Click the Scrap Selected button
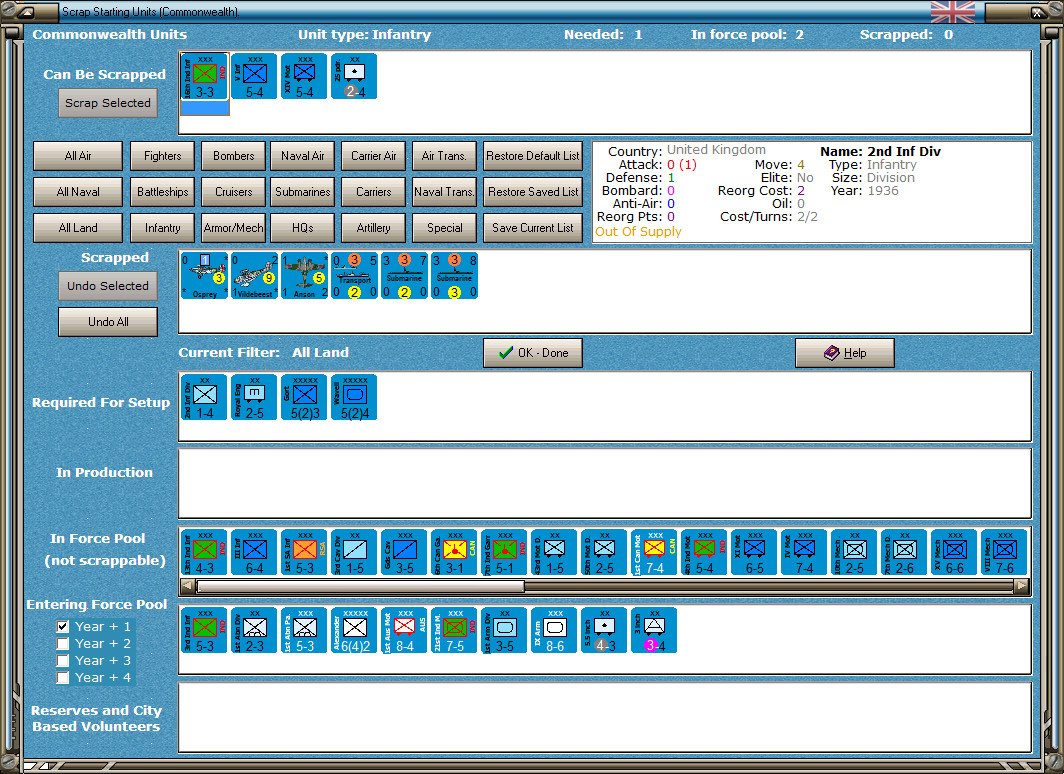This screenshot has height=774, width=1064. pyautogui.click(x=108, y=103)
